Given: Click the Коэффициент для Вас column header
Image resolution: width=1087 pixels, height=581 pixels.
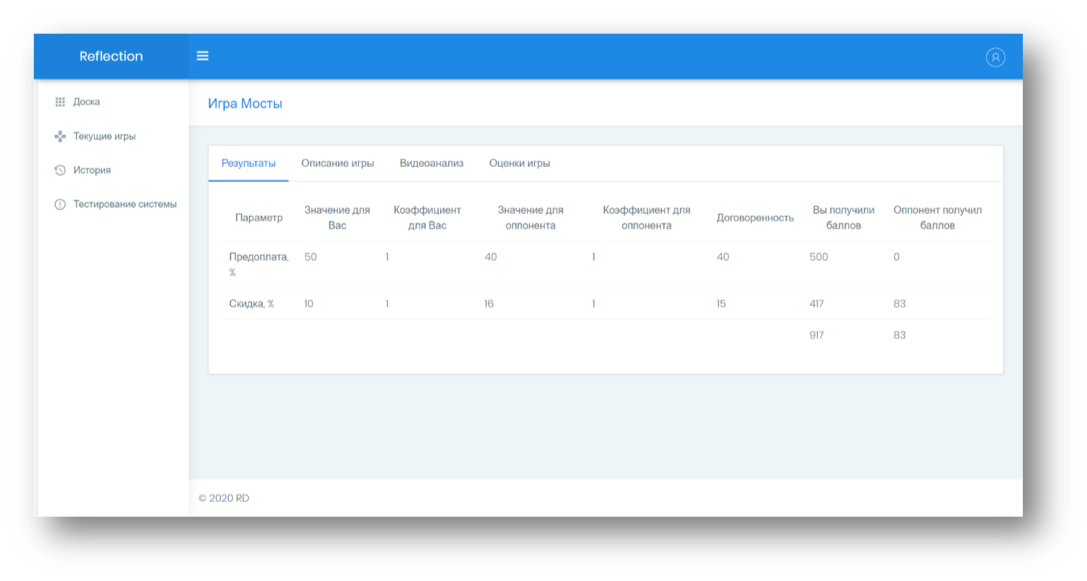Looking at the screenshot, I should click(x=427, y=218).
